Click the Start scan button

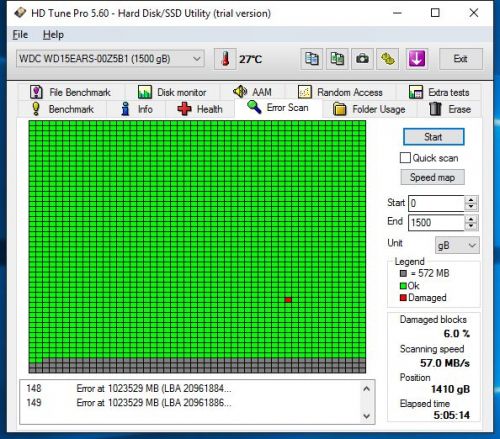click(434, 137)
